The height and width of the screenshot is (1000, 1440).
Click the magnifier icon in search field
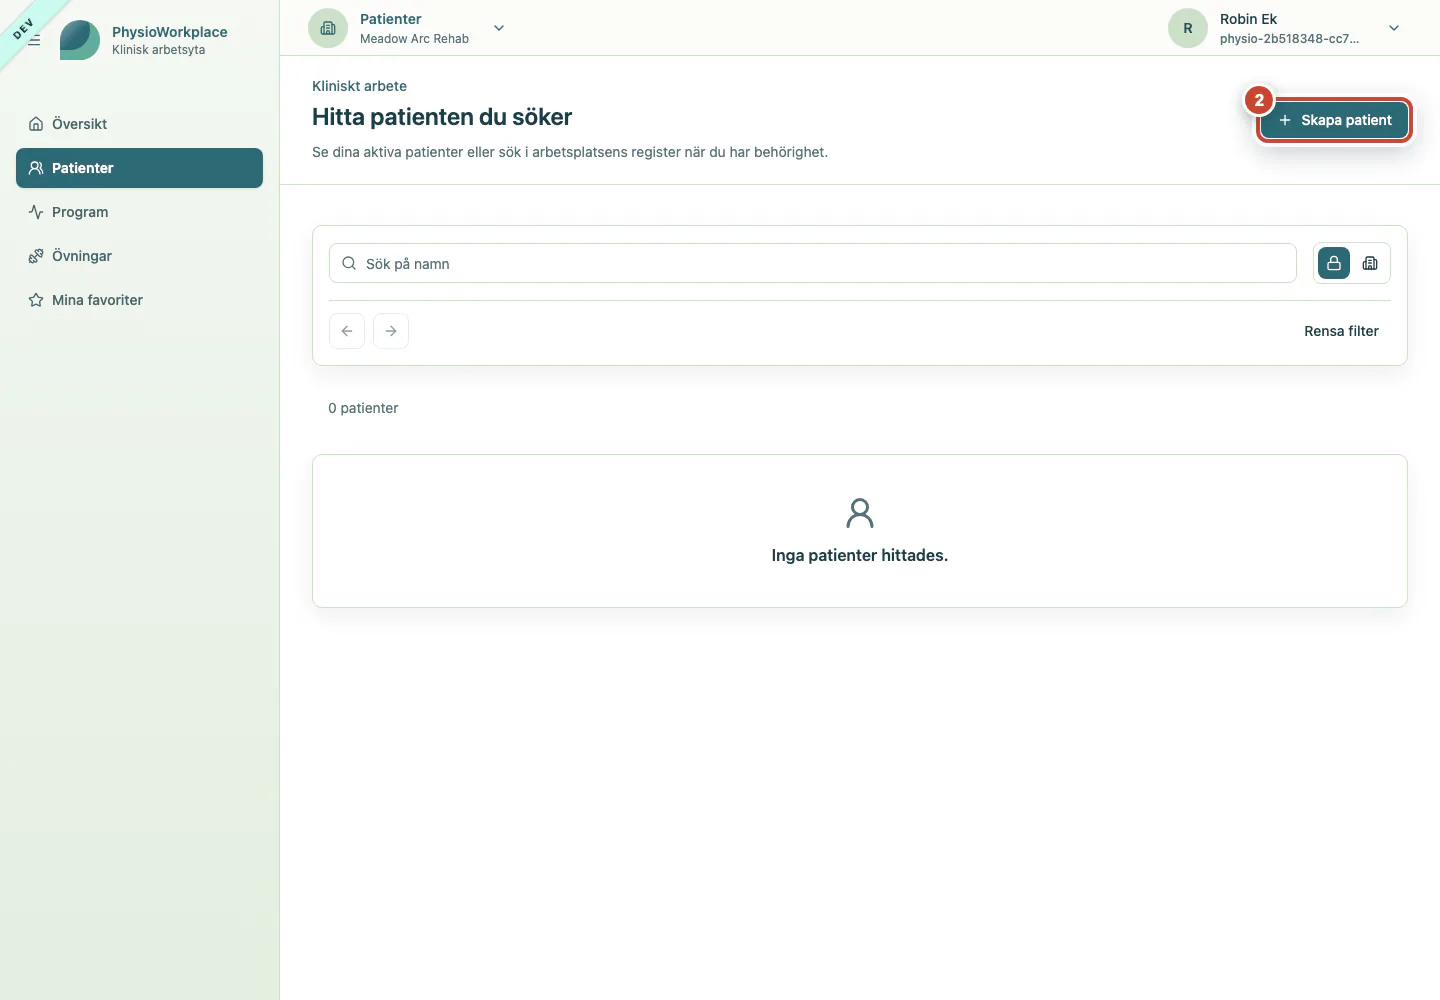(x=349, y=263)
